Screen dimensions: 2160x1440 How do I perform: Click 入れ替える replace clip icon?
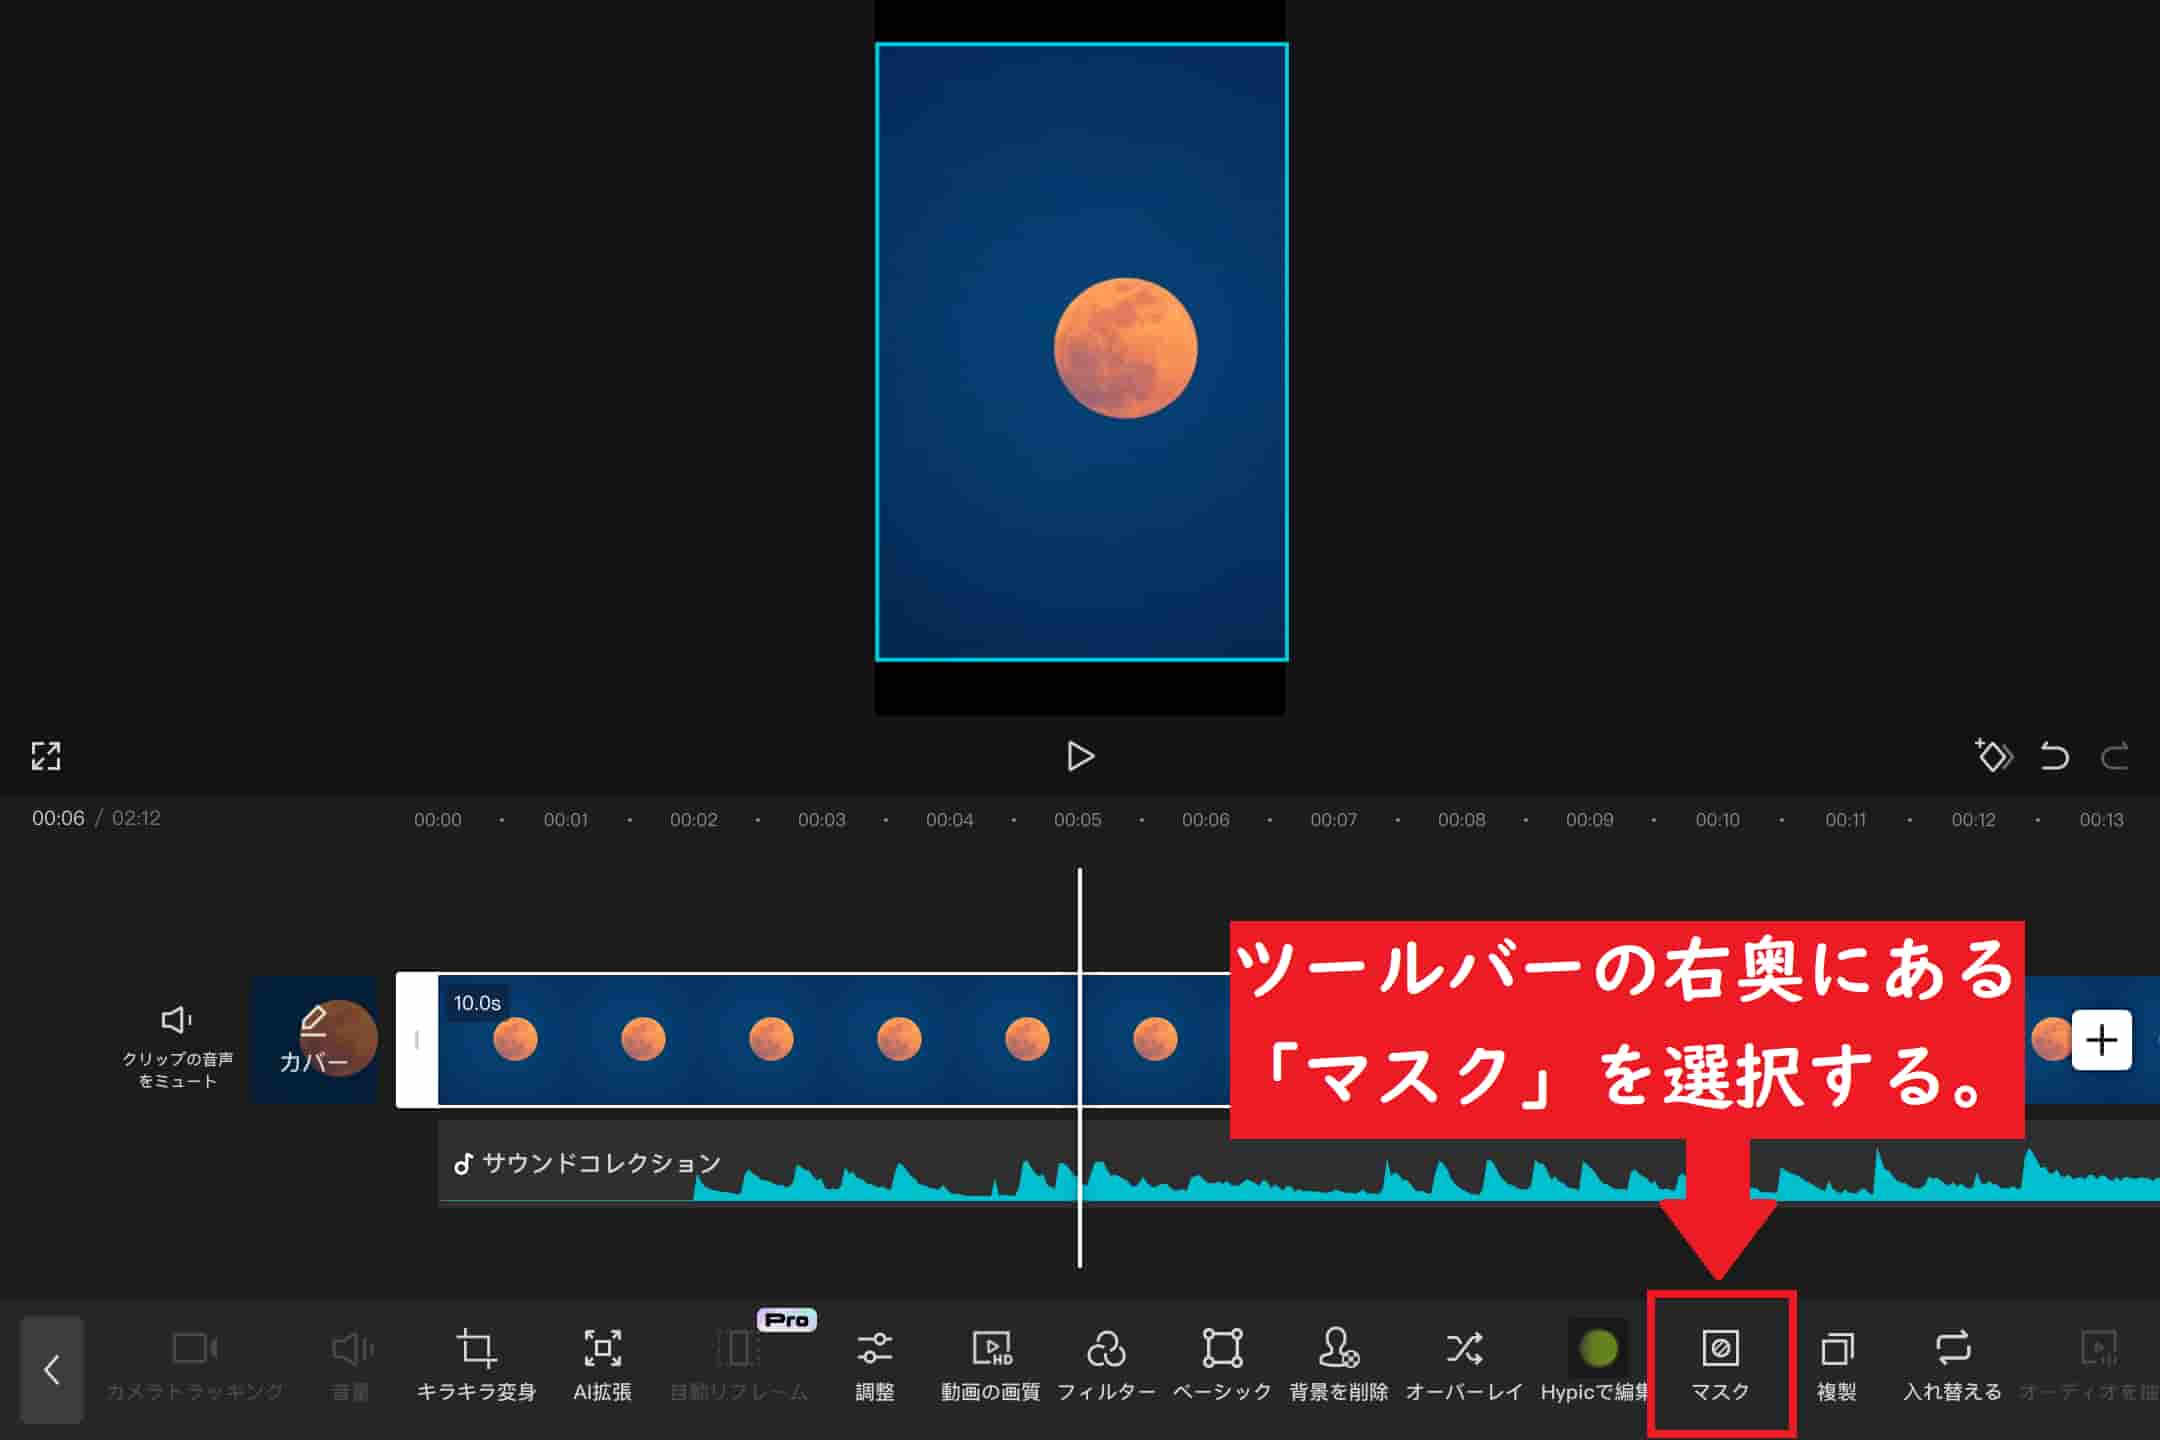[x=1952, y=1362]
